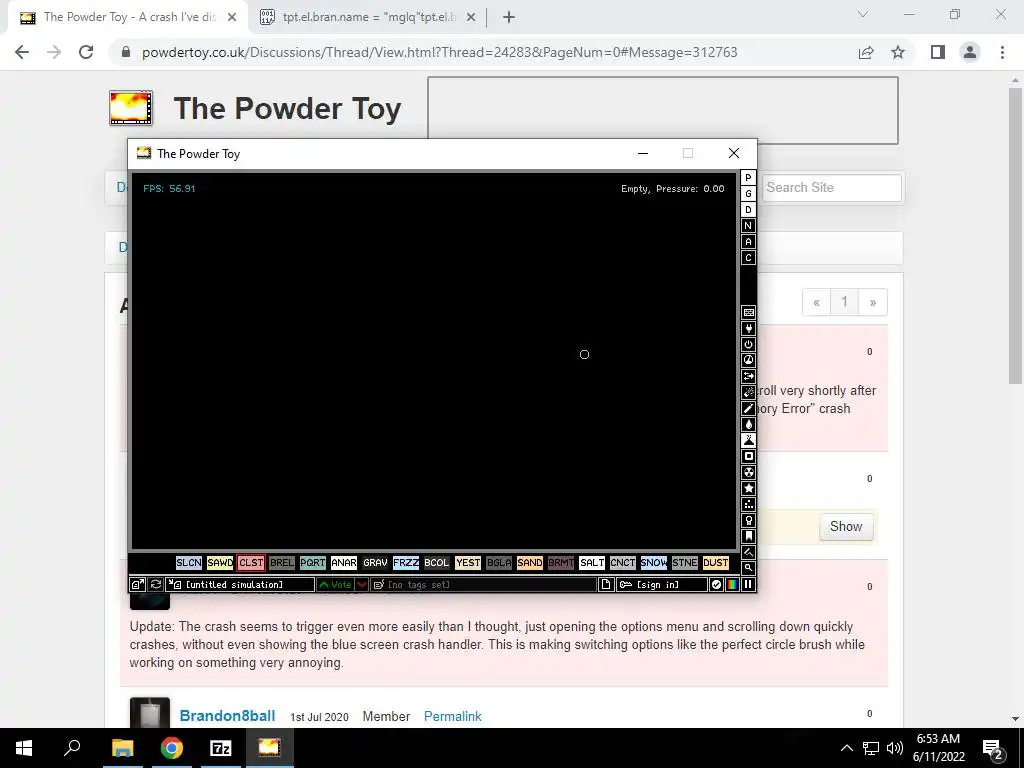Show hidden system tray icons
The height and width of the screenshot is (768, 1024).
pyautogui.click(x=846, y=748)
